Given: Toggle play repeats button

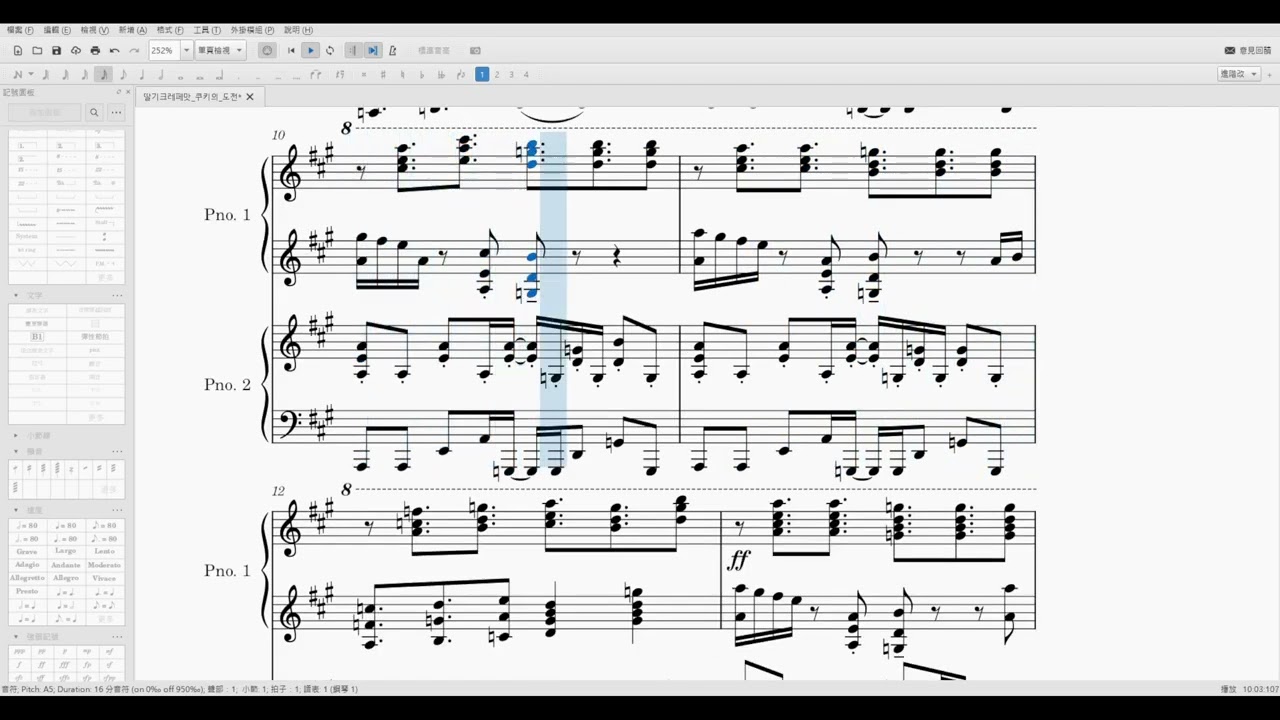Looking at the screenshot, I should click(x=353, y=50).
